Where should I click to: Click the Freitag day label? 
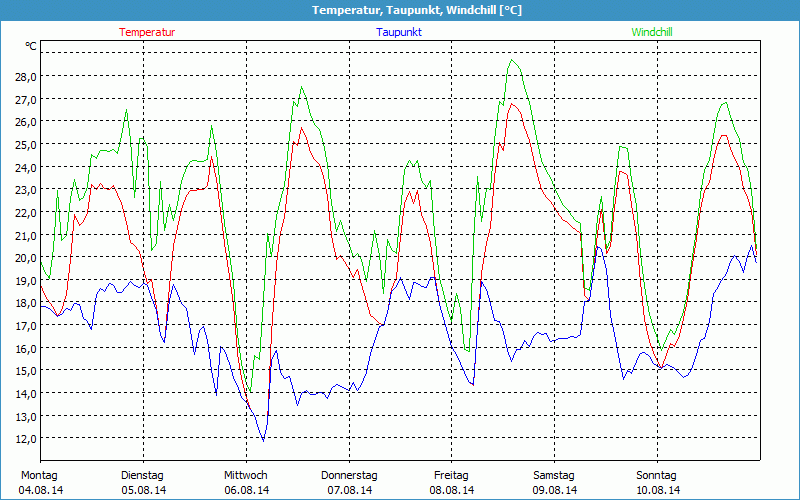pyautogui.click(x=451, y=476)
